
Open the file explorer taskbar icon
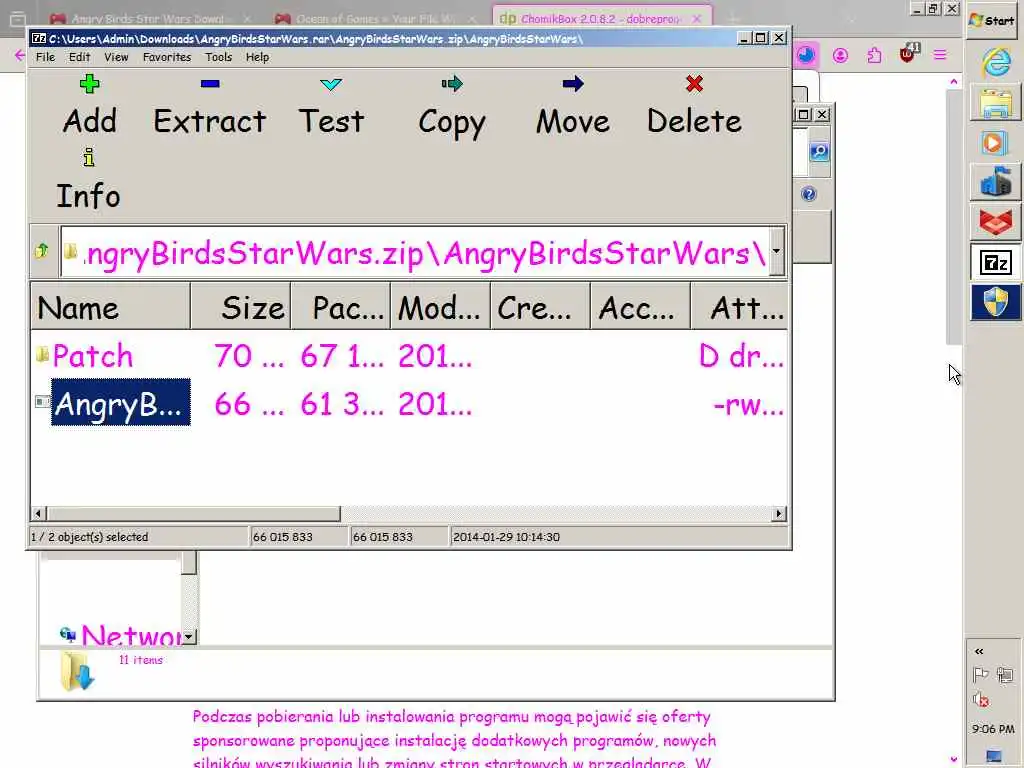[995, 103]
